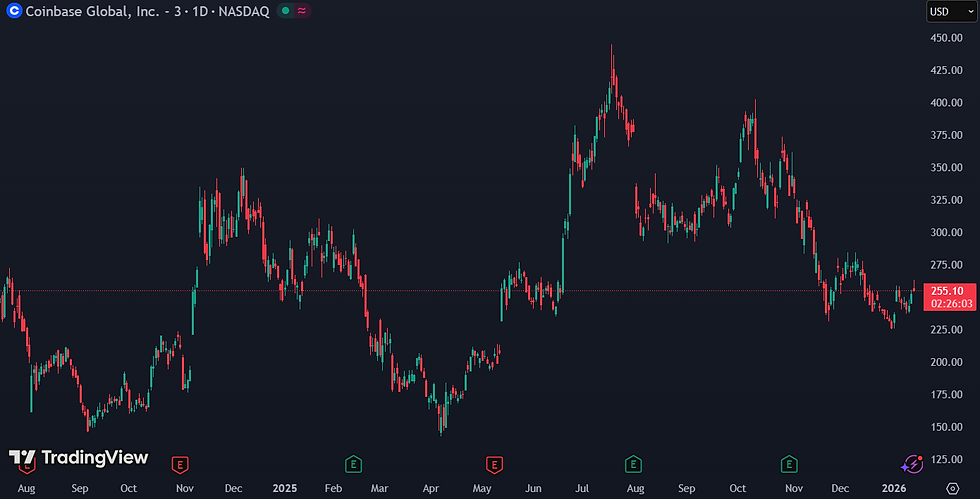Click the bar countdown timer 02:26:03

click(951, 304)
